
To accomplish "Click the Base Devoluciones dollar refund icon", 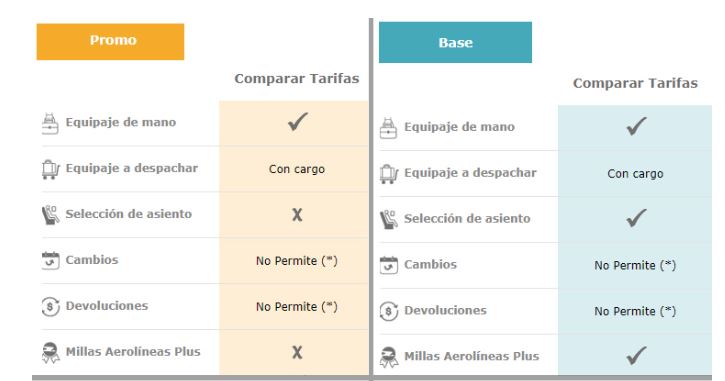I will 388,311.
